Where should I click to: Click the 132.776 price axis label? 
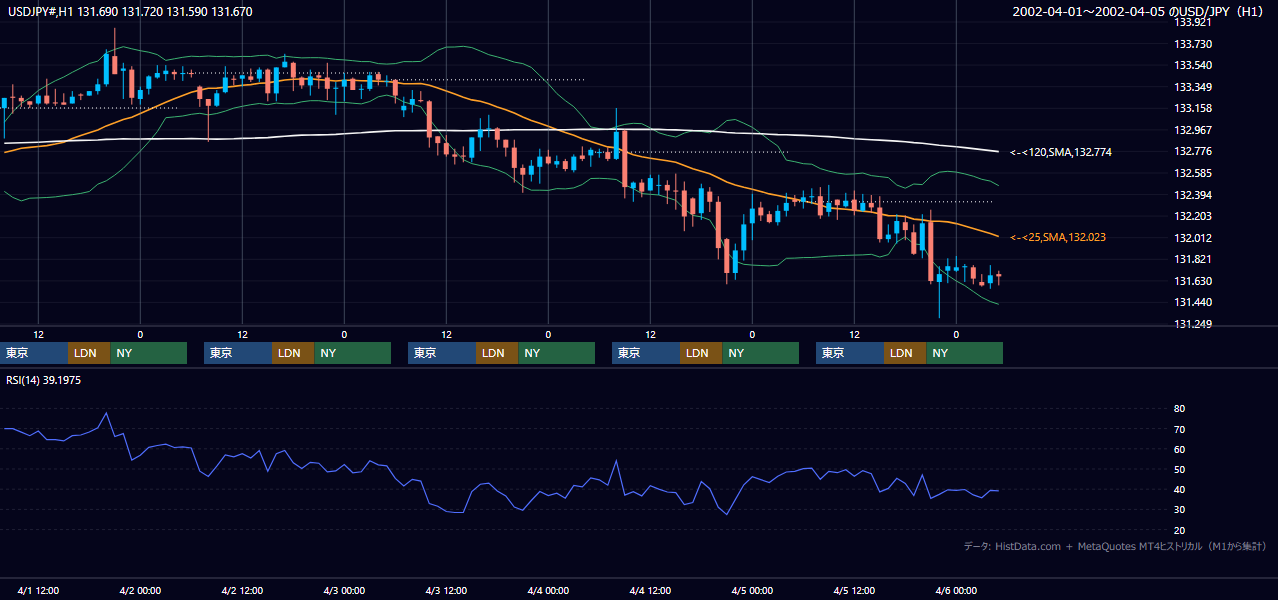click(x=1193, y=151)
